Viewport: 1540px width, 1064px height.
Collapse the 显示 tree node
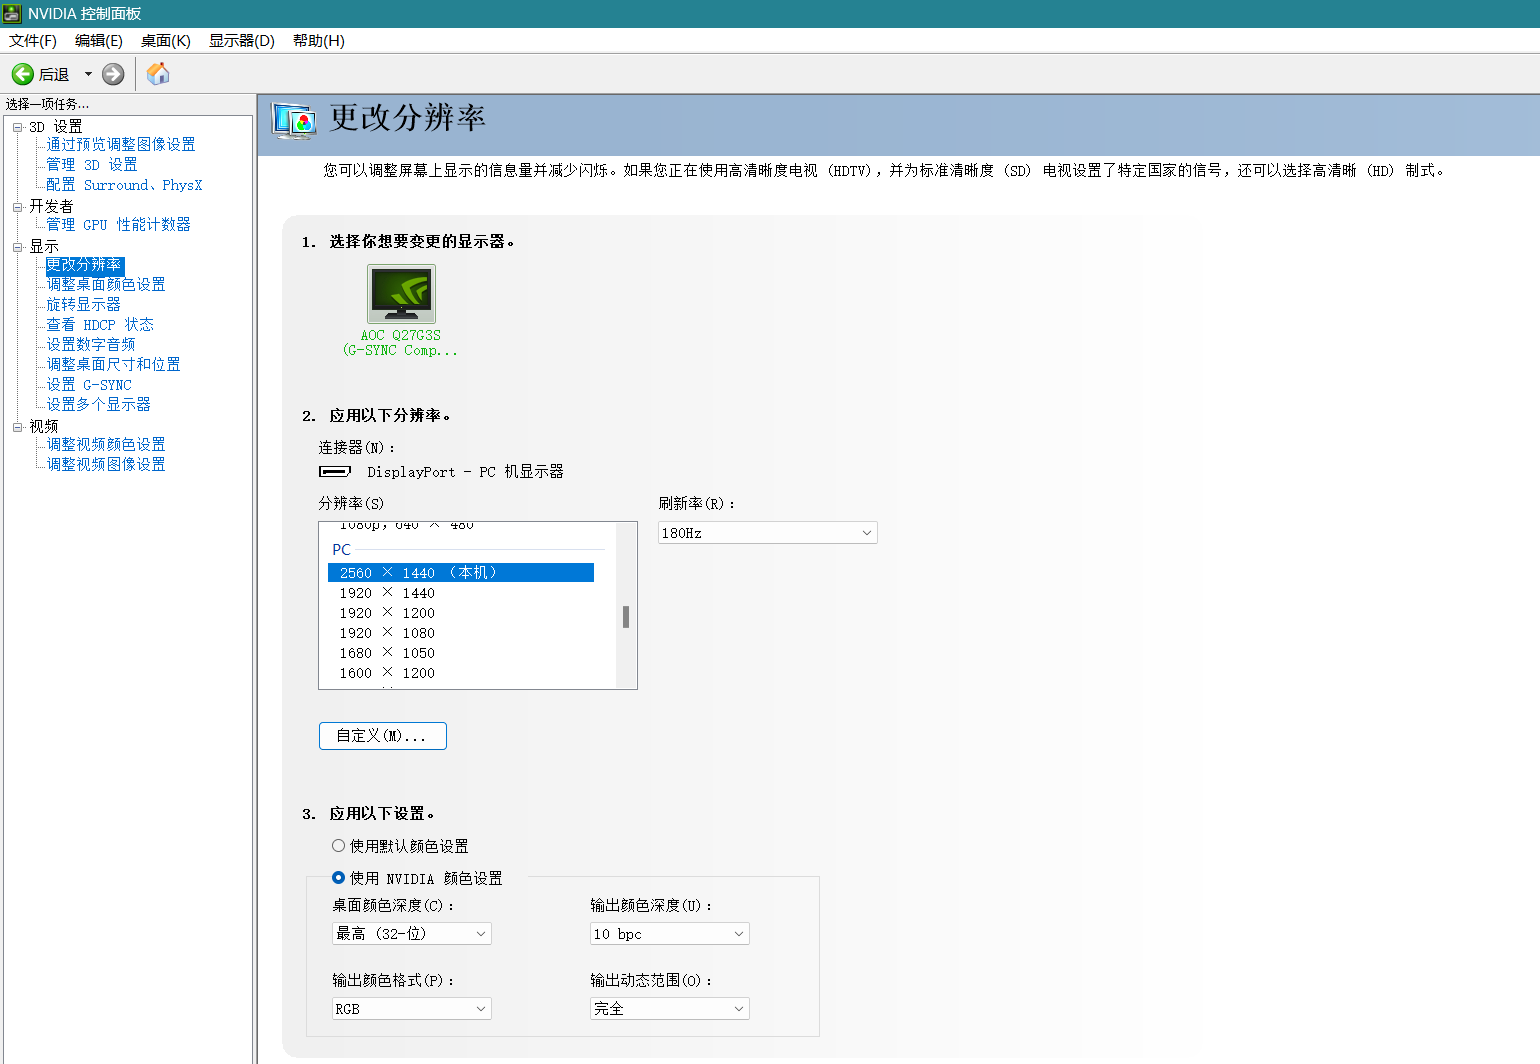coord(17,247)
